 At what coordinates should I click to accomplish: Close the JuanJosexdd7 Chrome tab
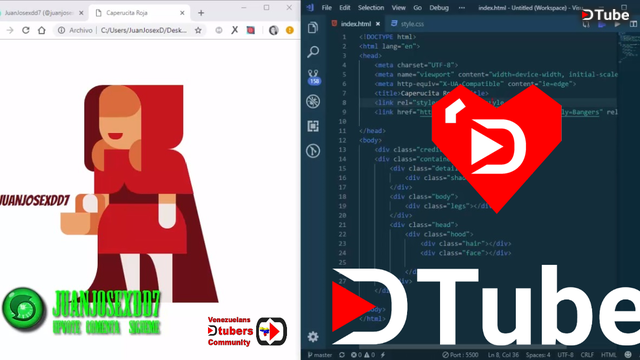click(x=81, y=13)
